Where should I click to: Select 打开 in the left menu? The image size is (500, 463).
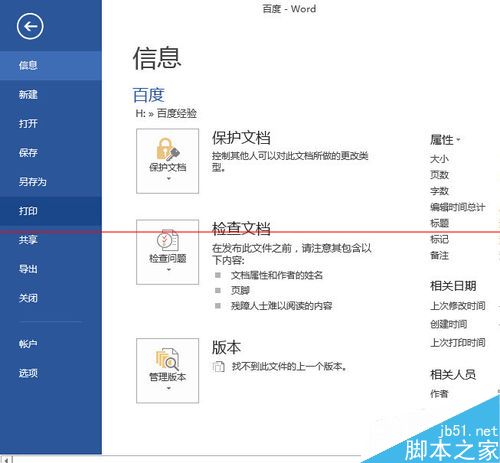pyautogui.click(x=51, y=124)
